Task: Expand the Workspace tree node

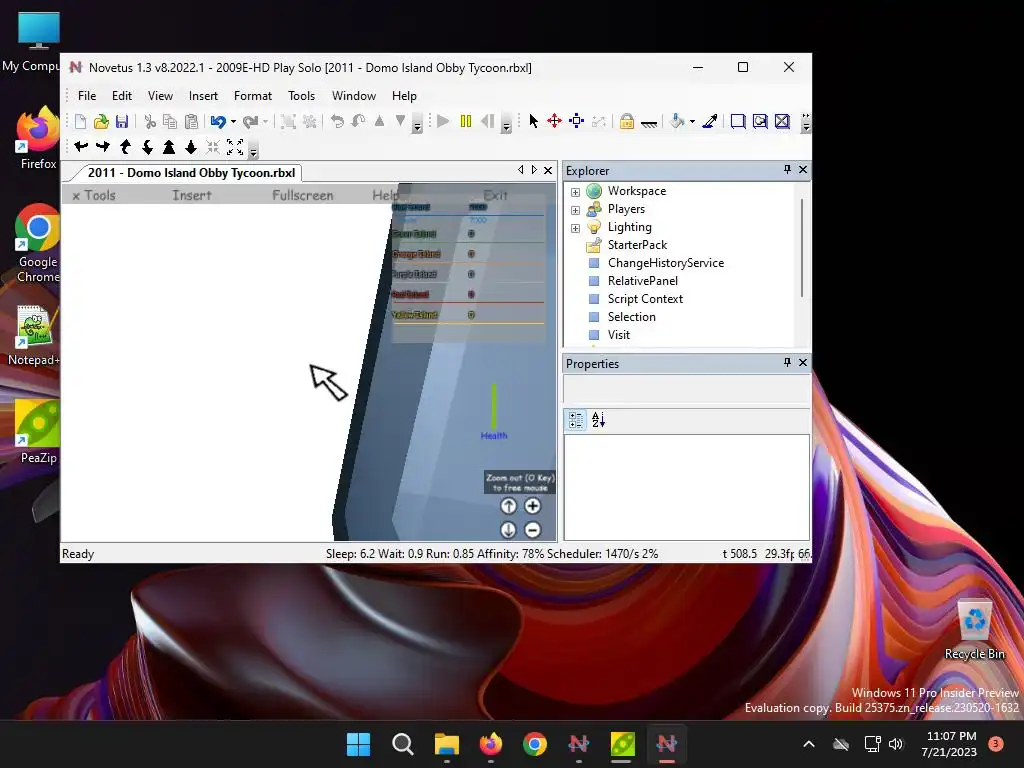Action: point(575,192)
